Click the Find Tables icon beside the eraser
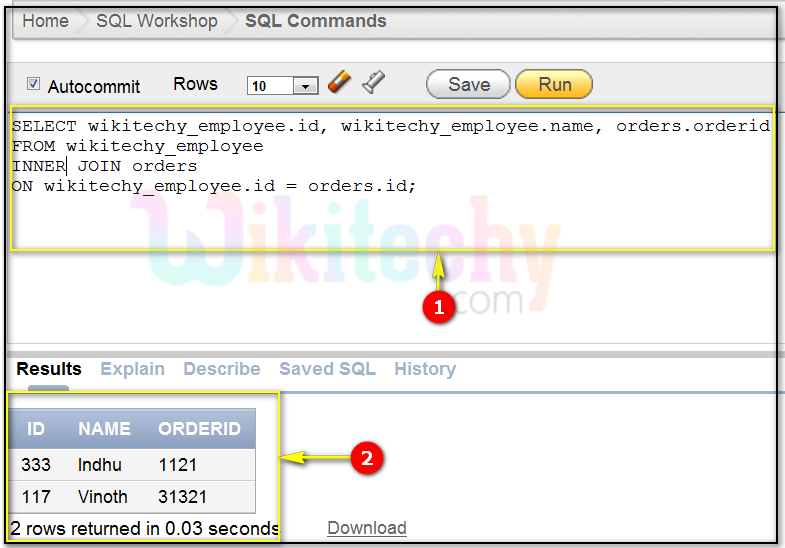 (374, 83)
